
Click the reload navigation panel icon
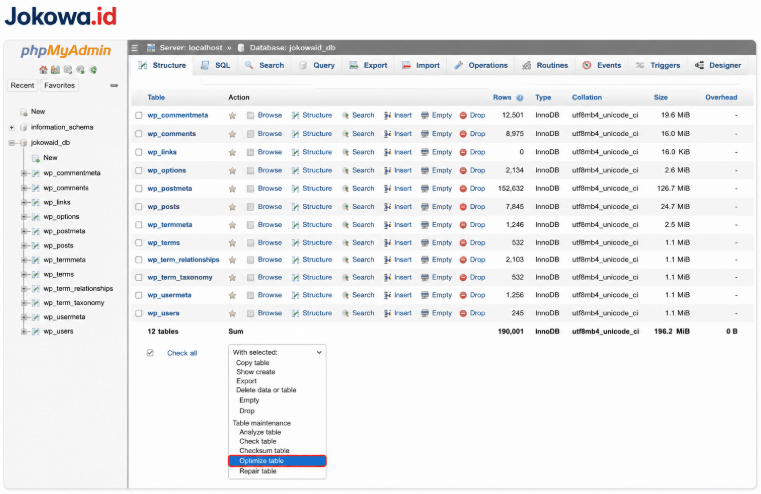coord(93,70)
